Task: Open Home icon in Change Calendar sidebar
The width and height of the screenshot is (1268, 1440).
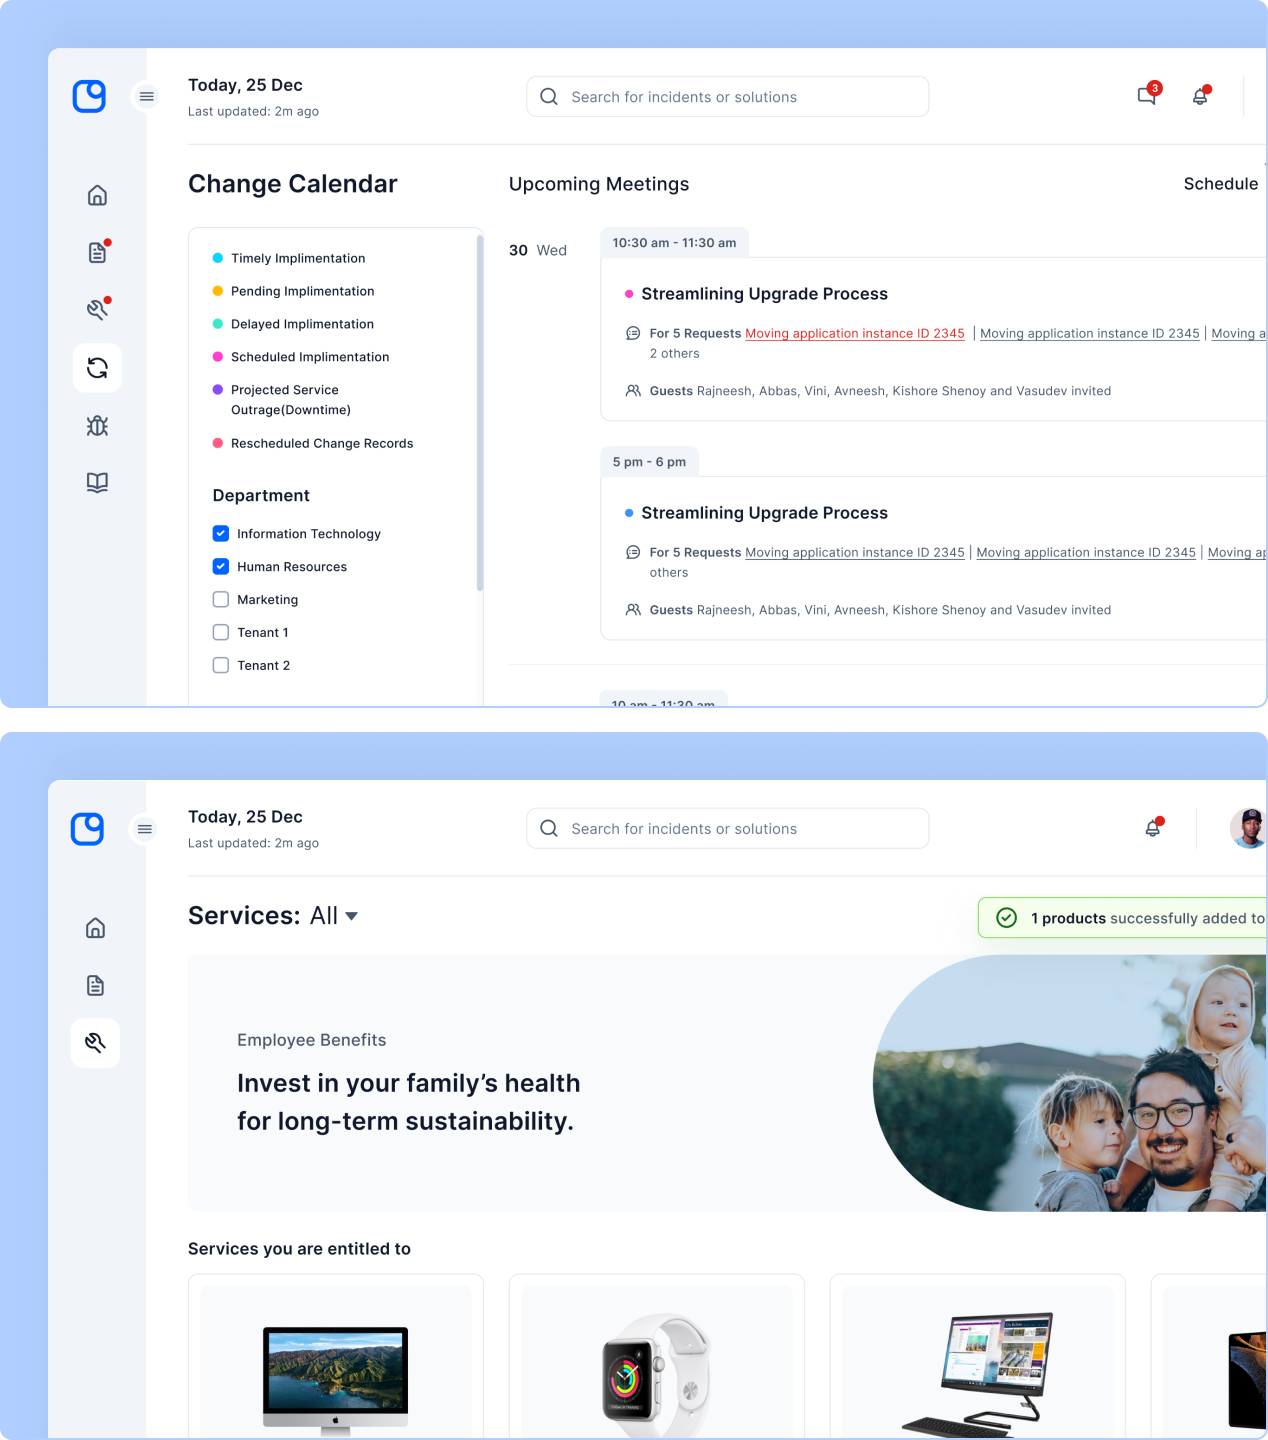Action: 97,195
